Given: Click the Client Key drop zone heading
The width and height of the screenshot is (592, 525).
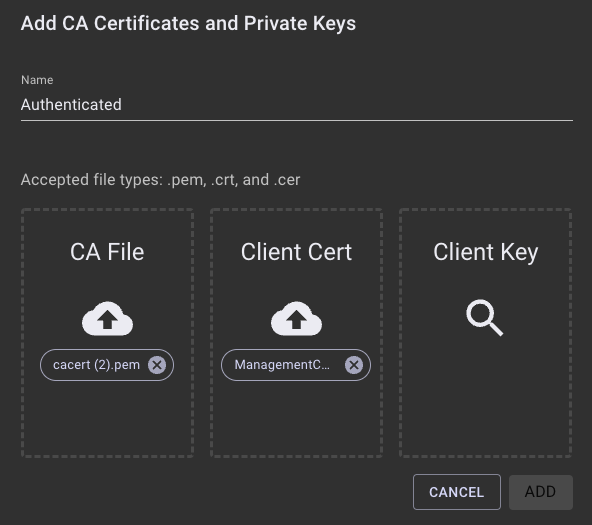Looking at the screenshot, I should (486, 252).
